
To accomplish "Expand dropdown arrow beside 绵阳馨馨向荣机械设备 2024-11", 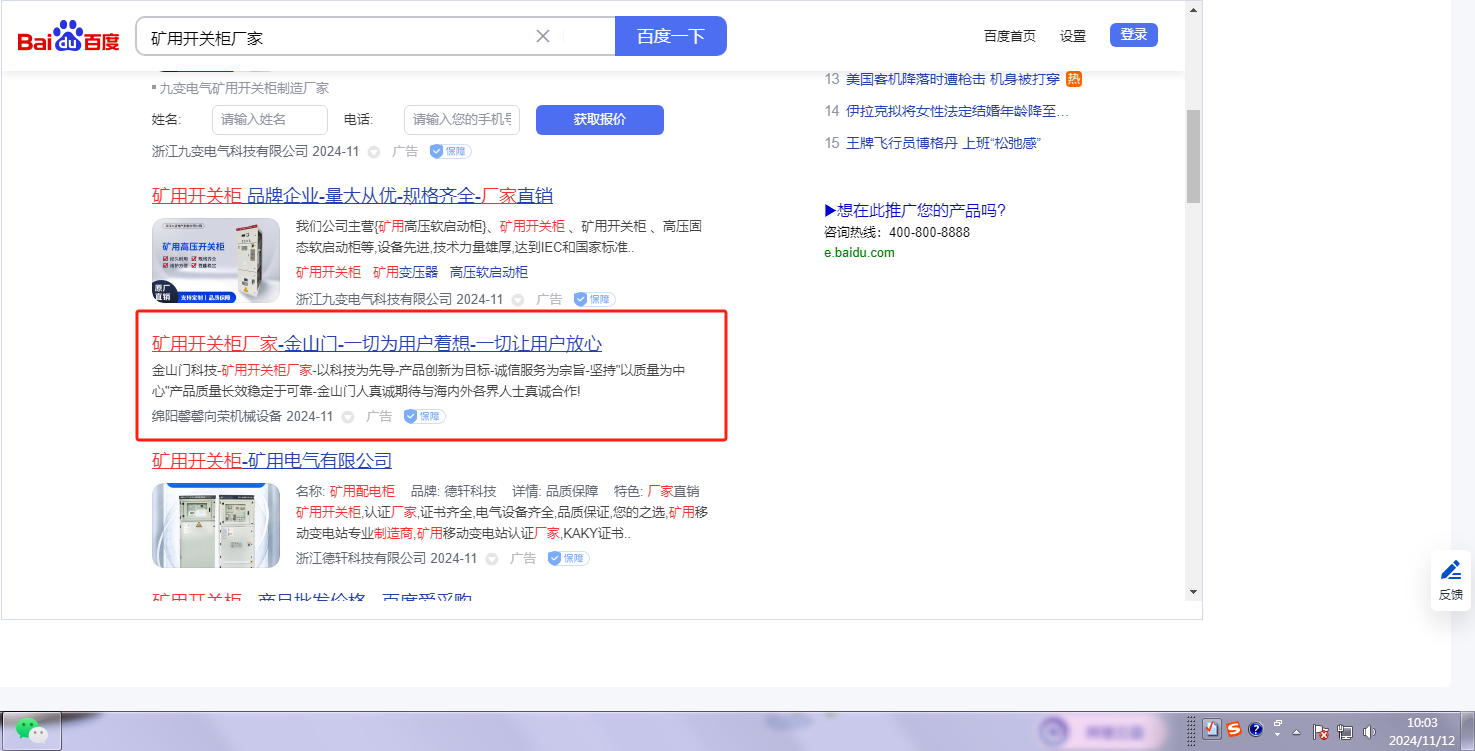I will (x=348, y=417).
